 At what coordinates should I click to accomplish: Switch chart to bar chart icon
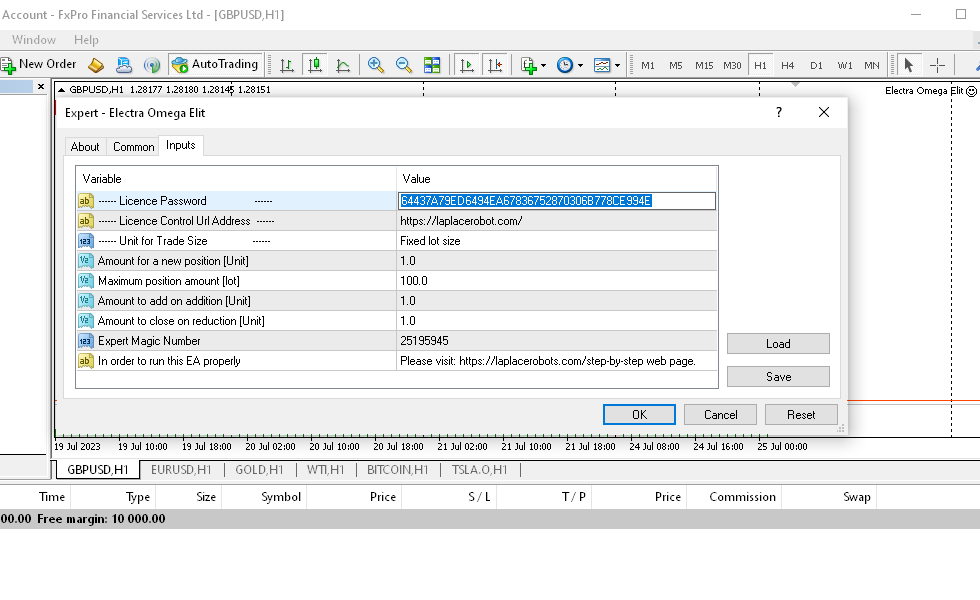(x=287, y=65)
